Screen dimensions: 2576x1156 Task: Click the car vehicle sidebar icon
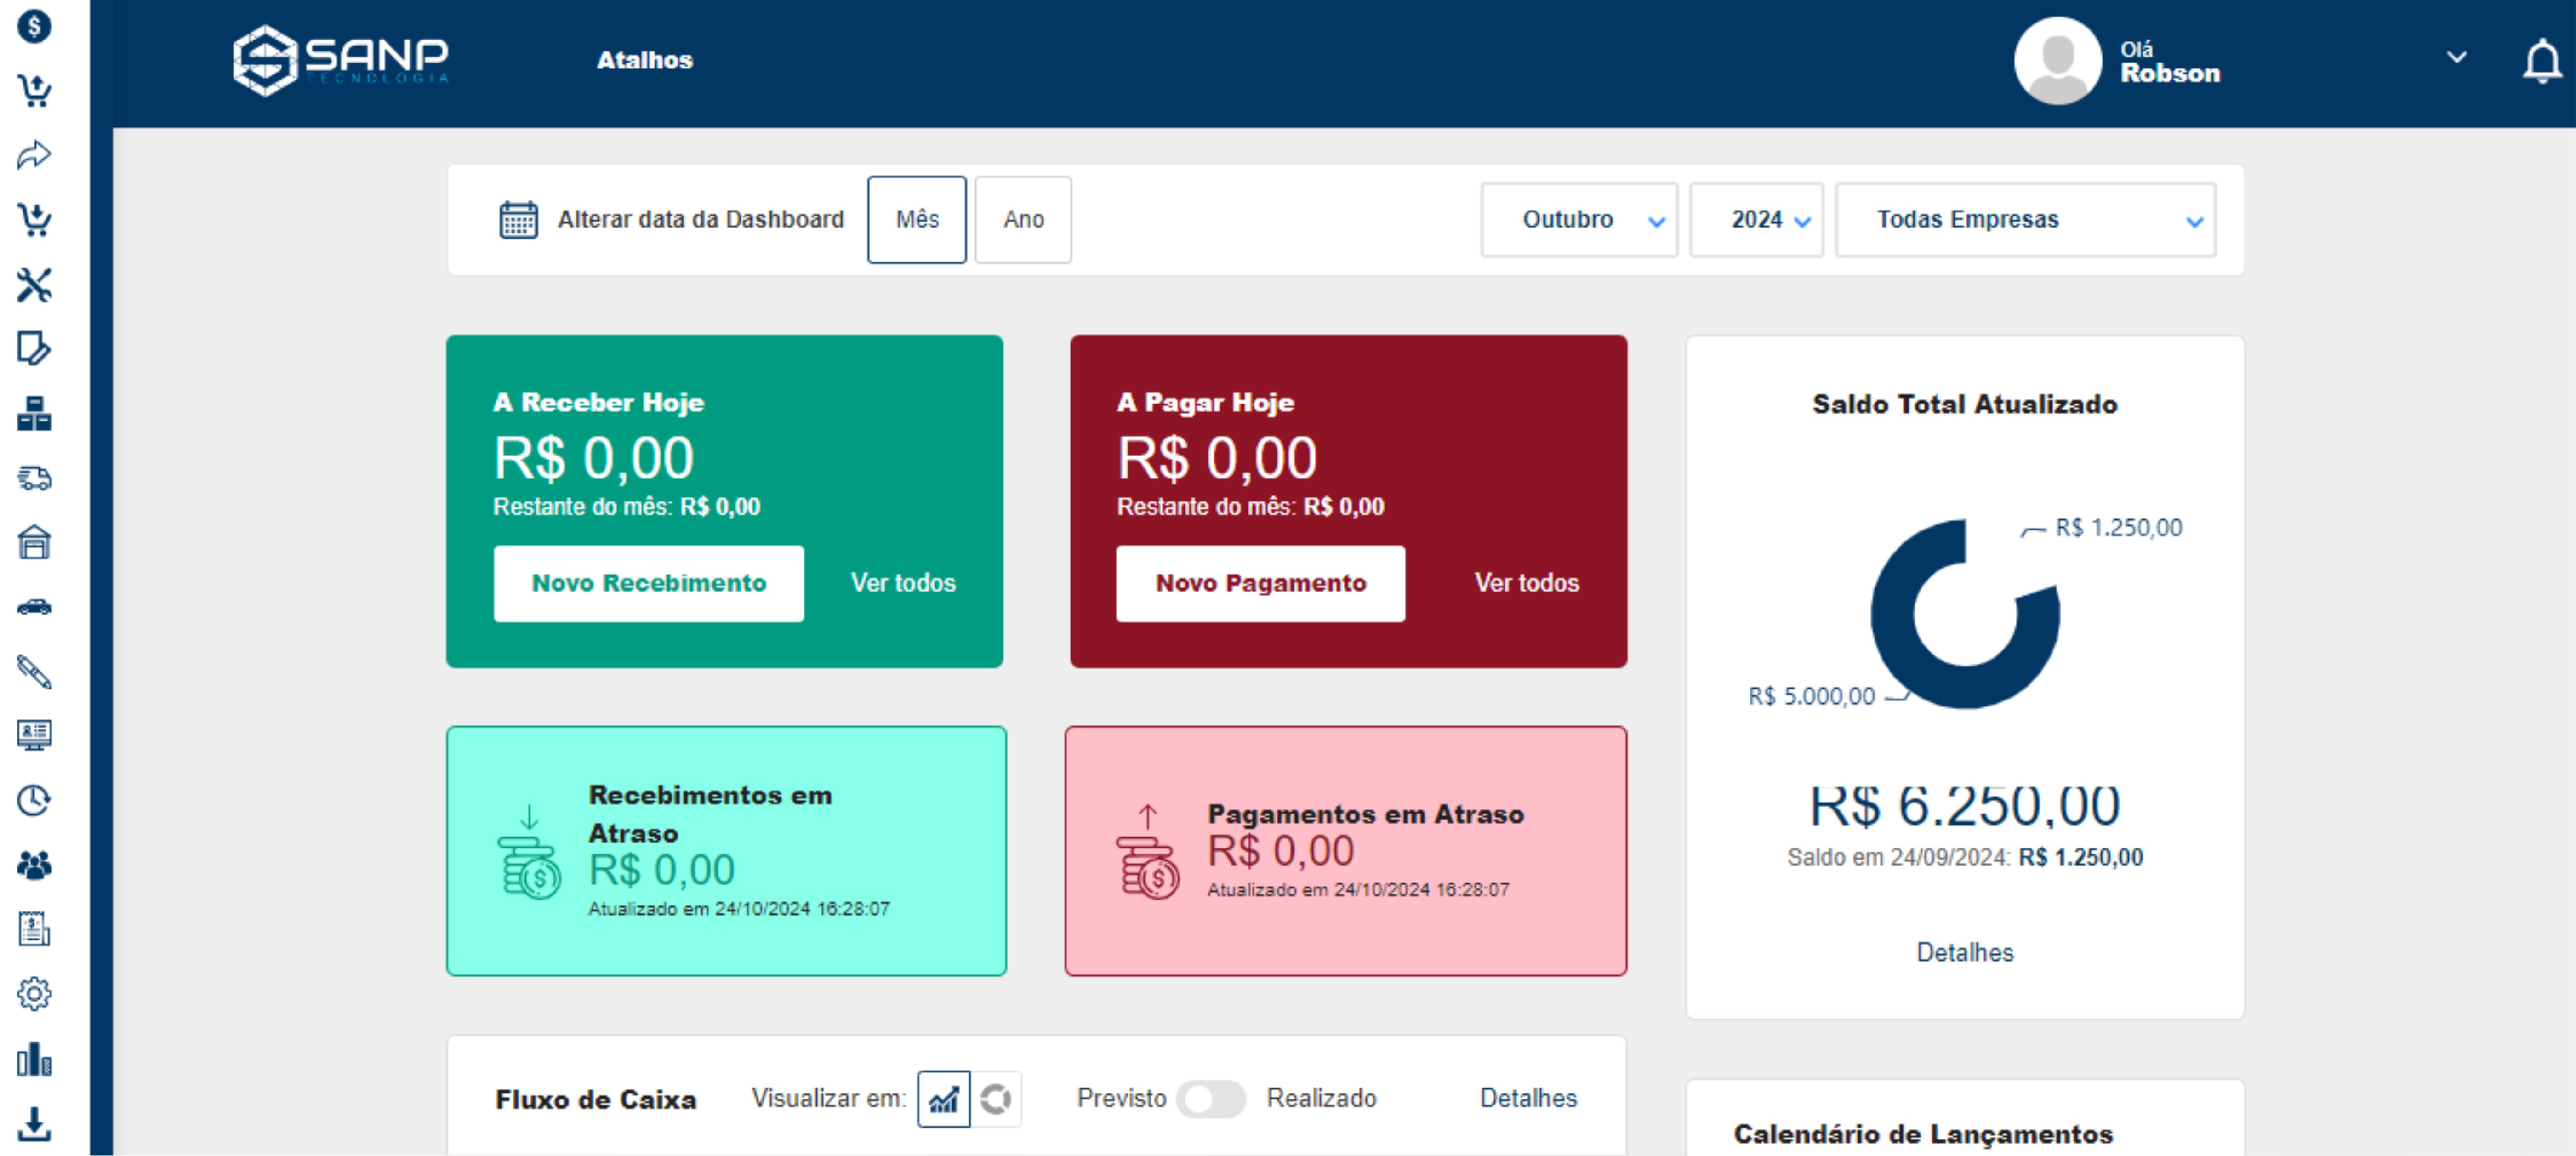pos(34,607)
